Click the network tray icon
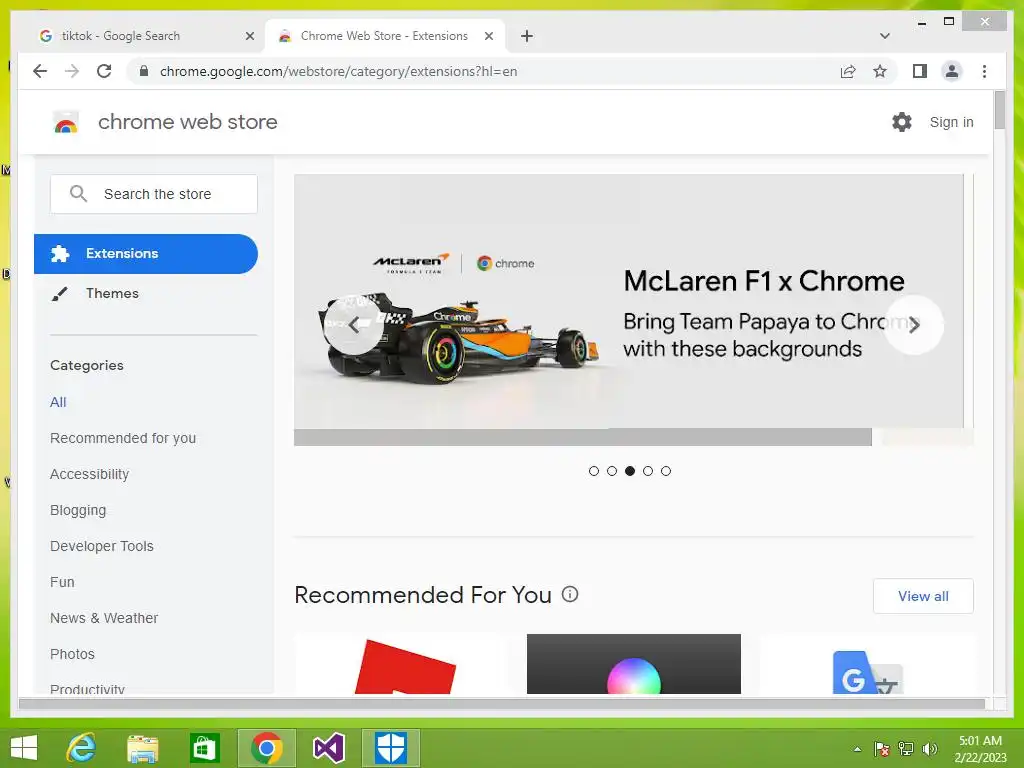The width and height of the screenshot is (1024, 768). (906, 749)
